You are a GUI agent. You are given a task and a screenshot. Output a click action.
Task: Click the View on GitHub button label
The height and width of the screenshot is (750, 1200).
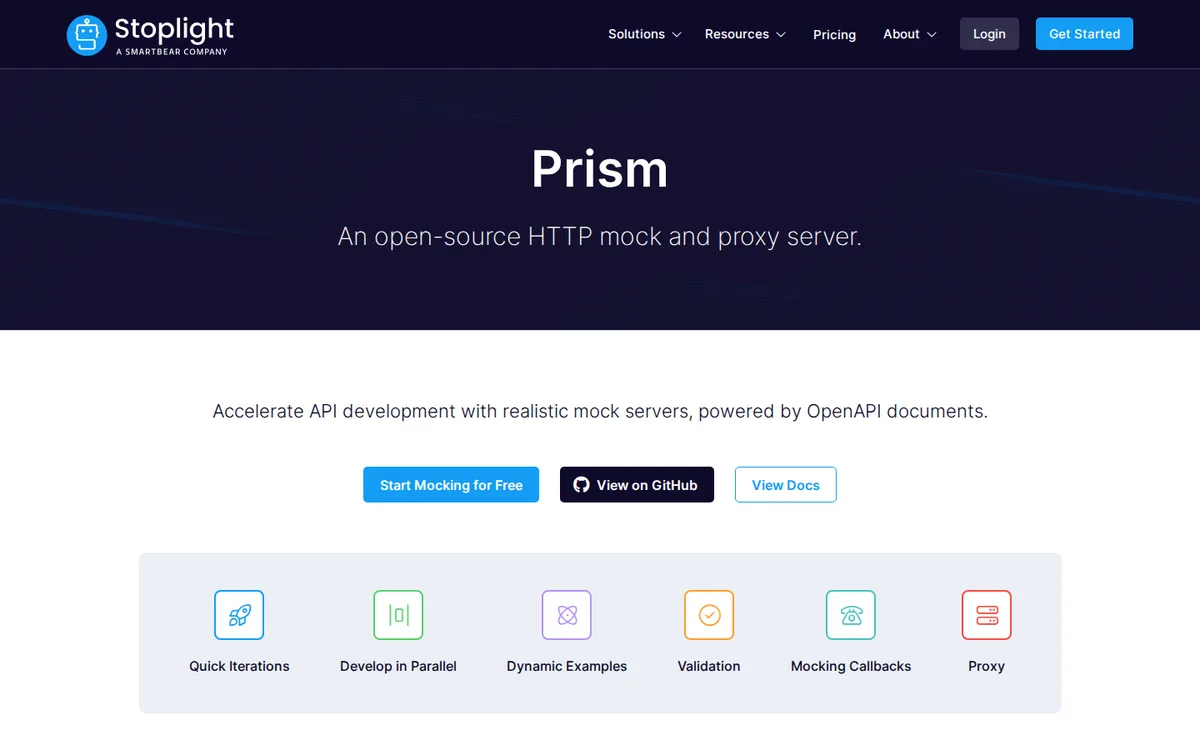[x=647, y=485]
